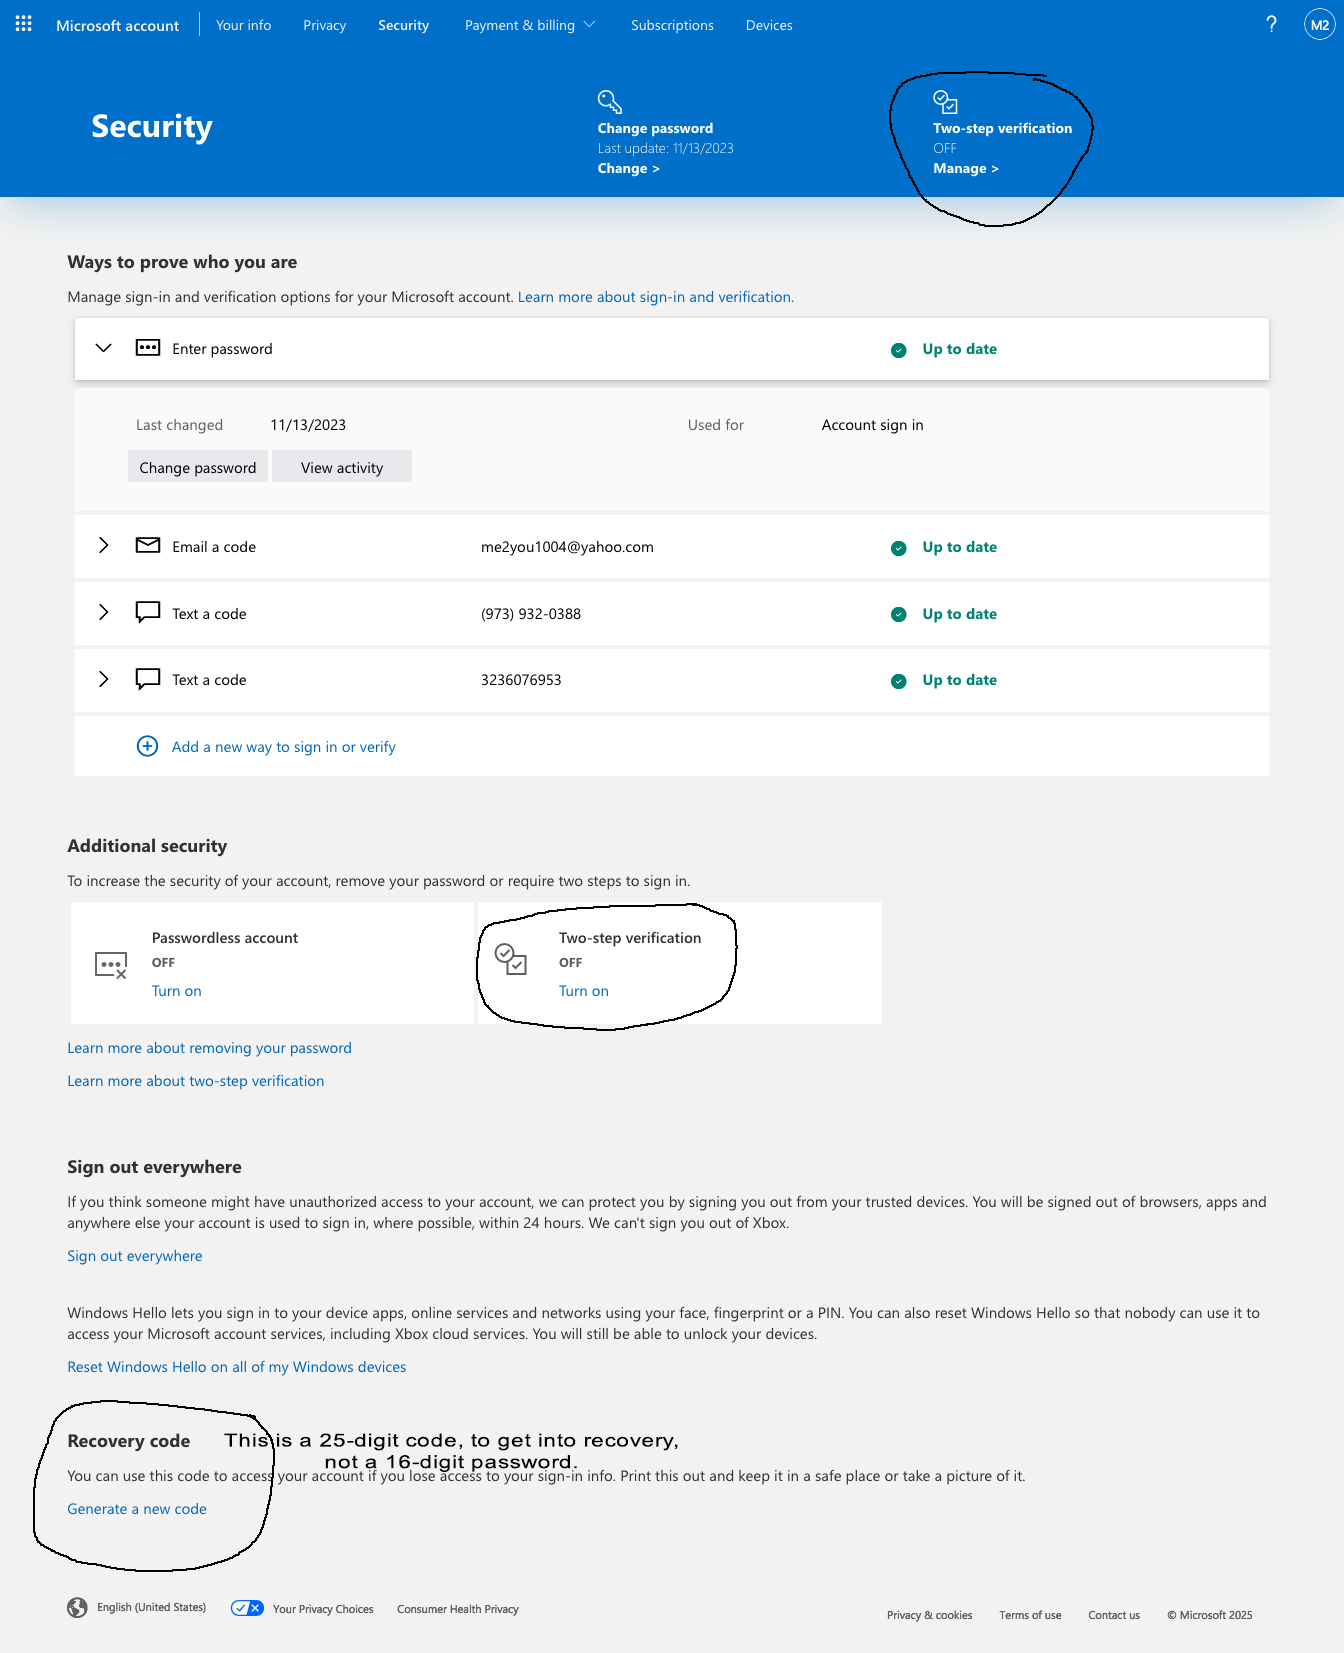The image size is (1344, 1653).
Task: Click the View activity button
Action: click(x=342, y=467)
